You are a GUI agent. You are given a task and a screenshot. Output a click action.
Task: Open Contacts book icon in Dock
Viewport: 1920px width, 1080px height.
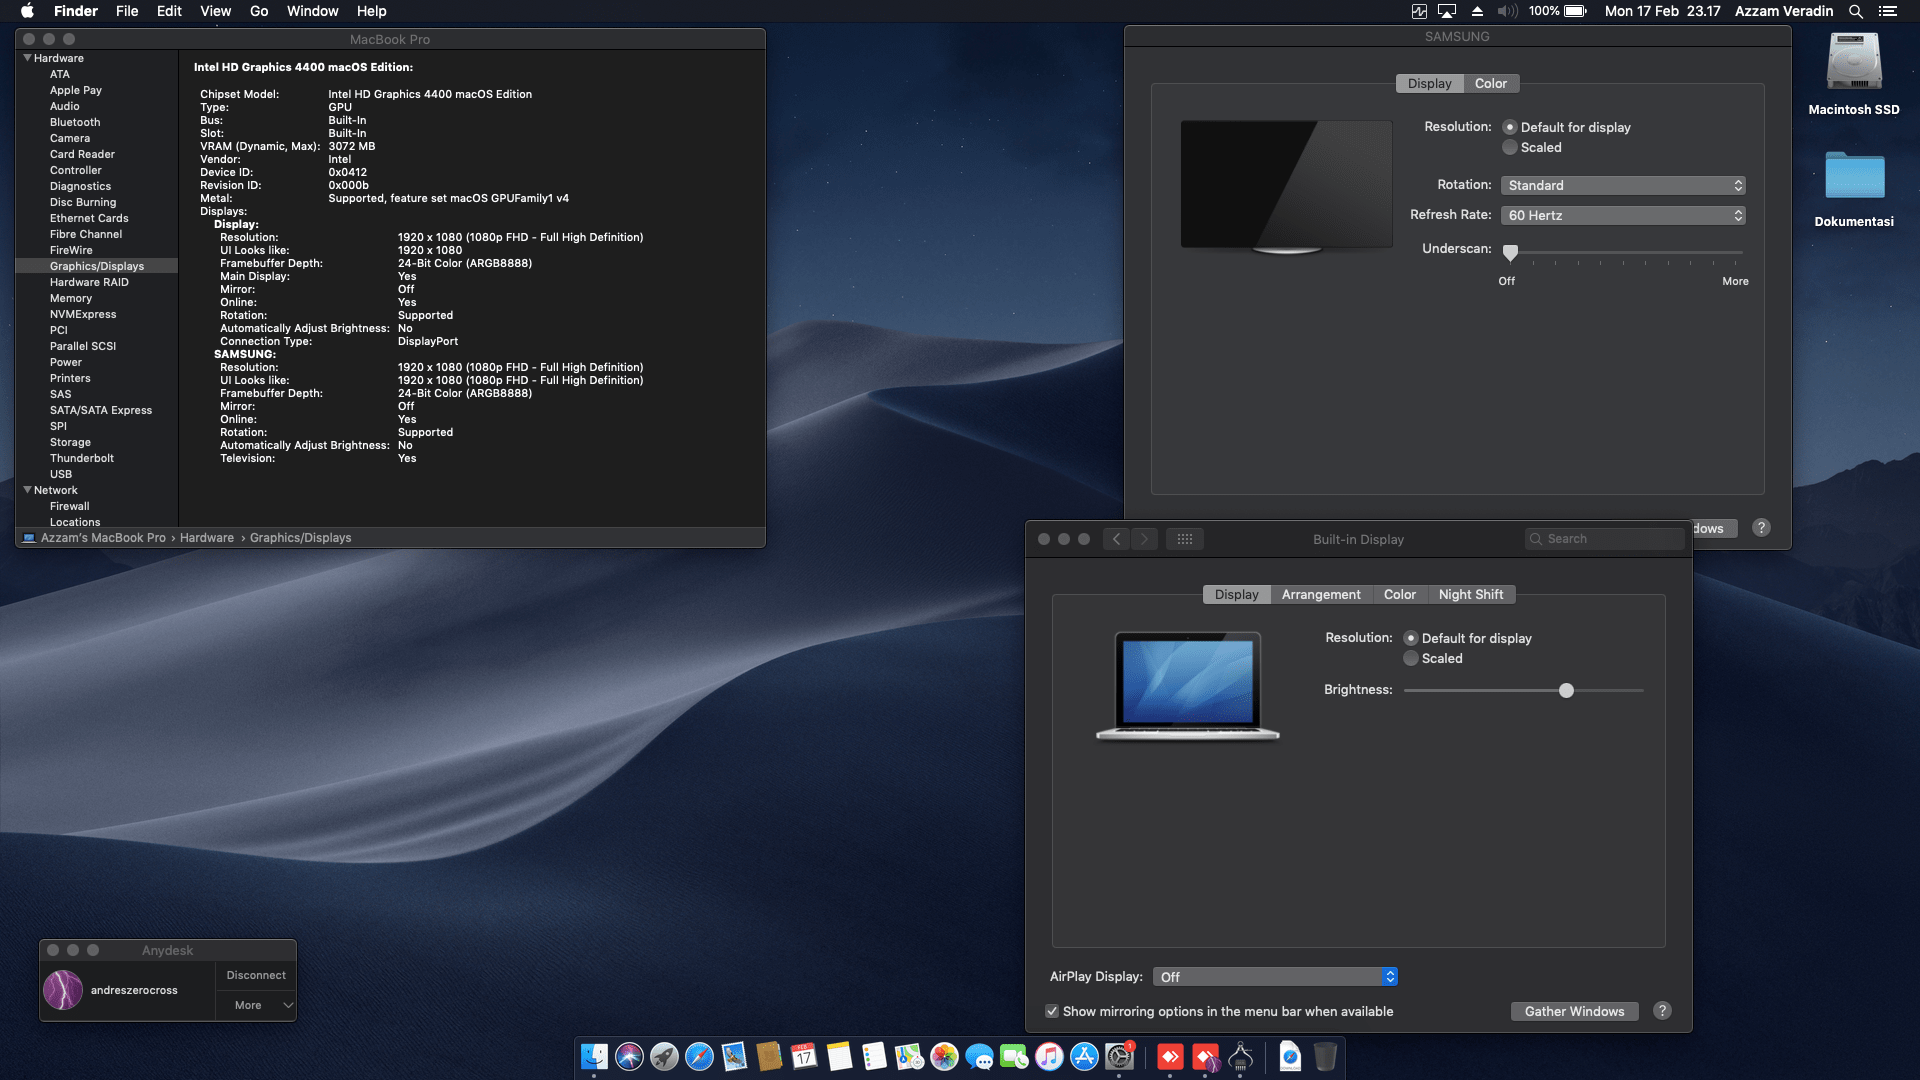click(769, 1056)
